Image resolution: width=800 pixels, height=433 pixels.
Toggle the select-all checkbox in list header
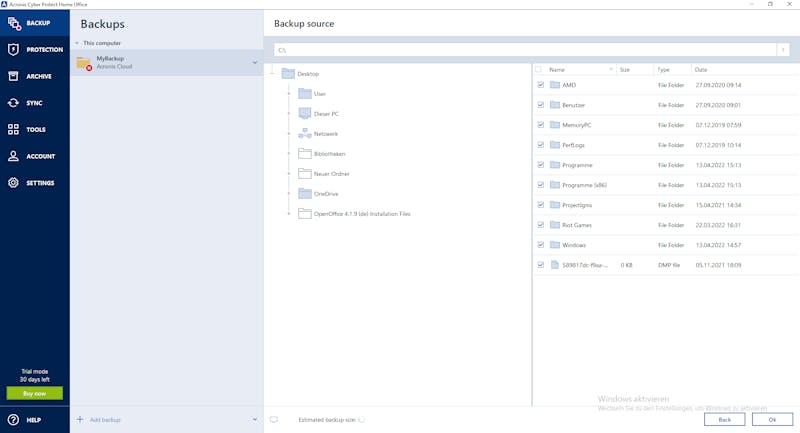click(538, 69)
